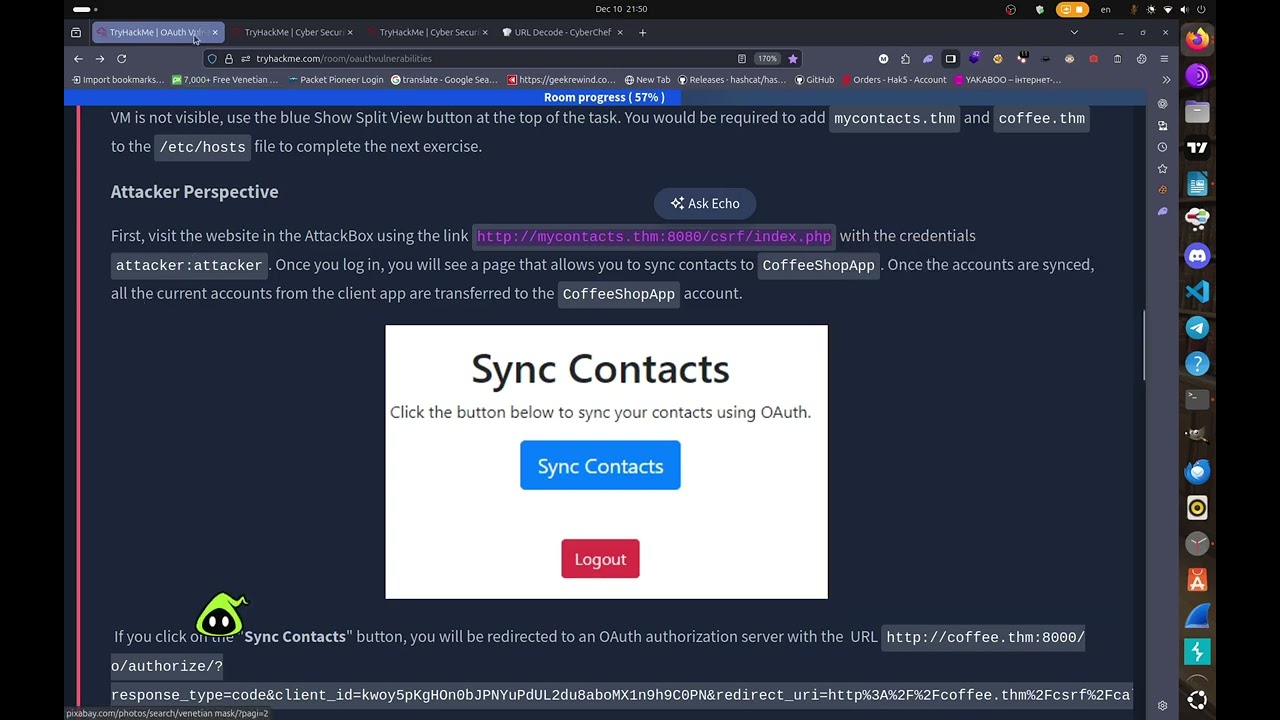Open the GitHub bookmark
1280x720 pixels.
(x=814, y=80)
